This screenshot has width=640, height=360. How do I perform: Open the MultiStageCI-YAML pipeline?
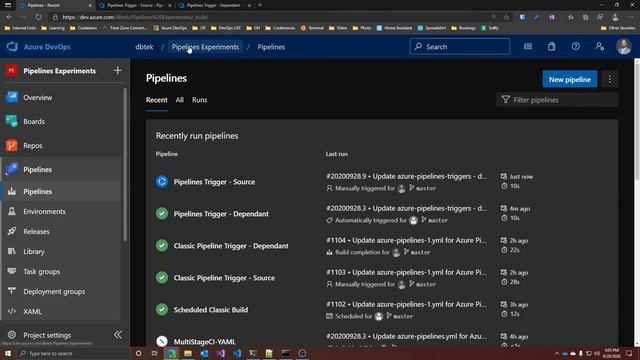pos(204,342)
